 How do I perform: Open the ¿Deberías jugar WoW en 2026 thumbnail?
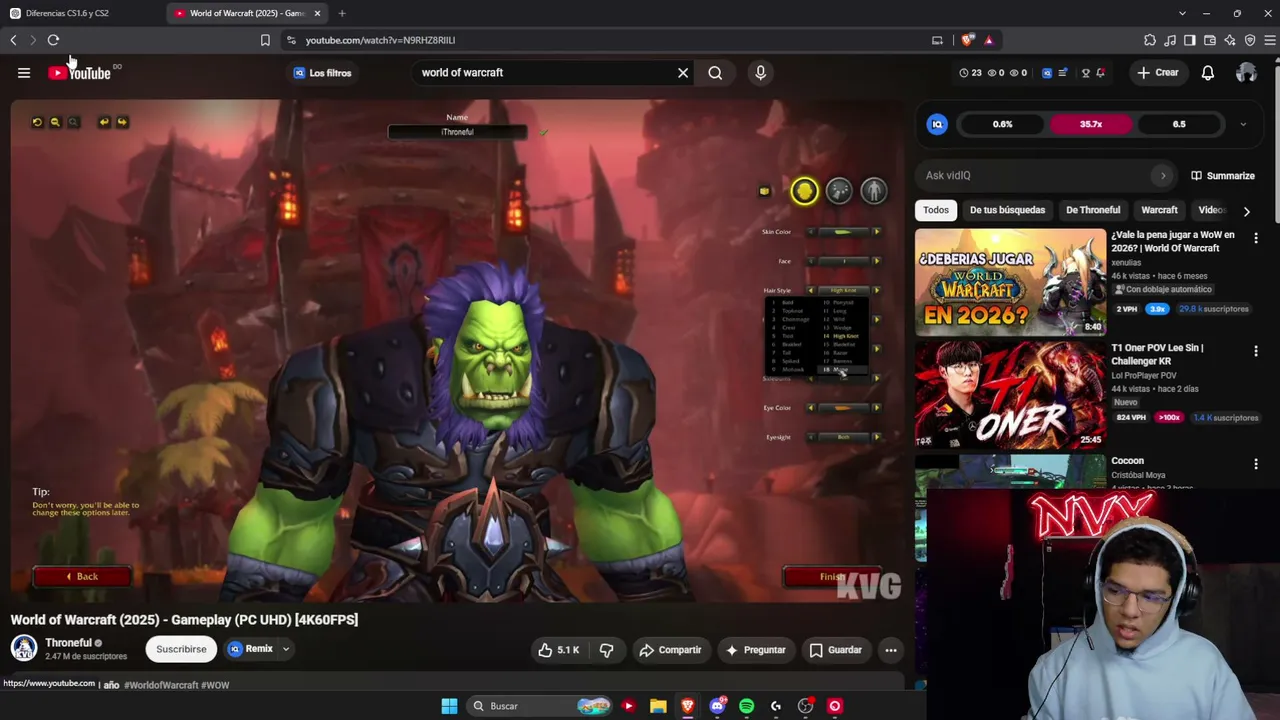point(1010,283)
